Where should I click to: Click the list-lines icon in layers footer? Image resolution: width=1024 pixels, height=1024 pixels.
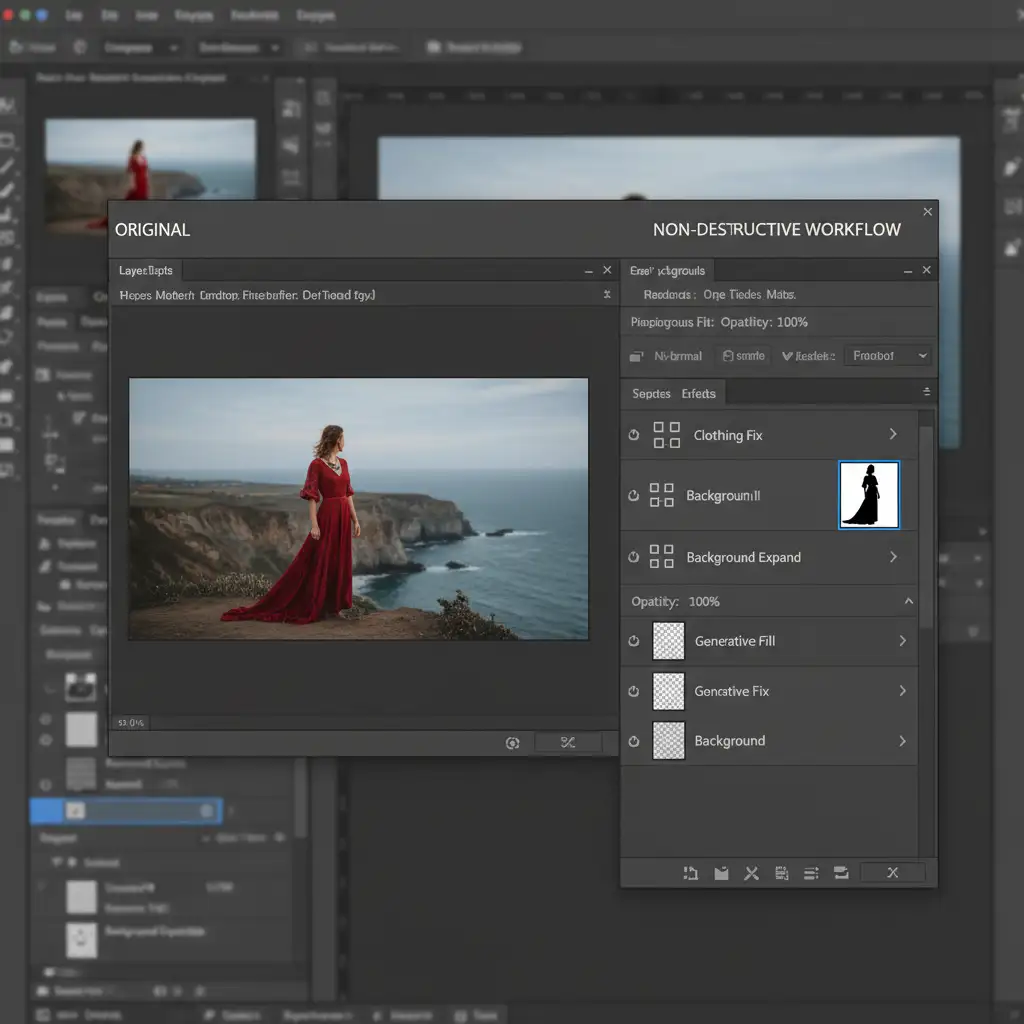coord(811,873)
